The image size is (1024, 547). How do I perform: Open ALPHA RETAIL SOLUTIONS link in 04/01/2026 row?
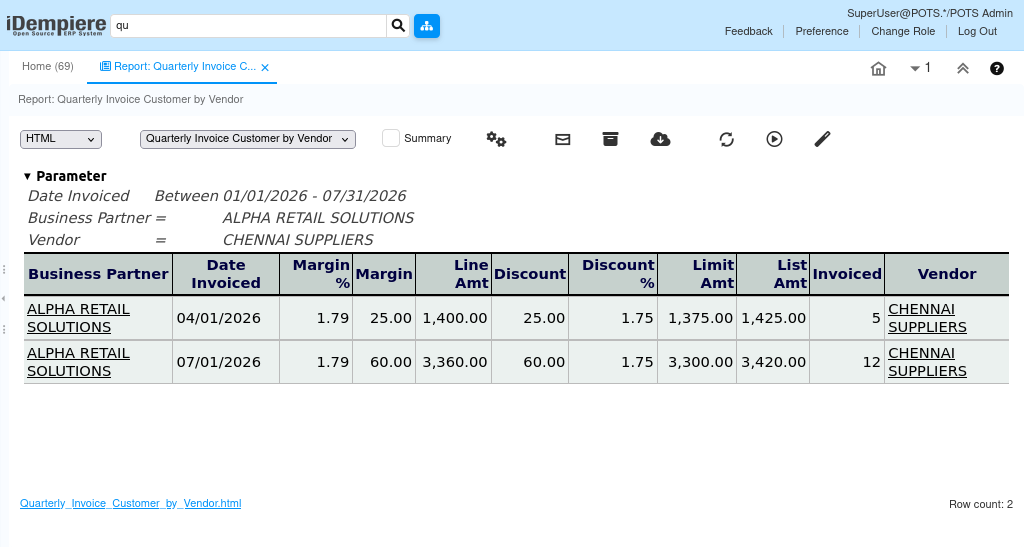[x=78, y=318]
